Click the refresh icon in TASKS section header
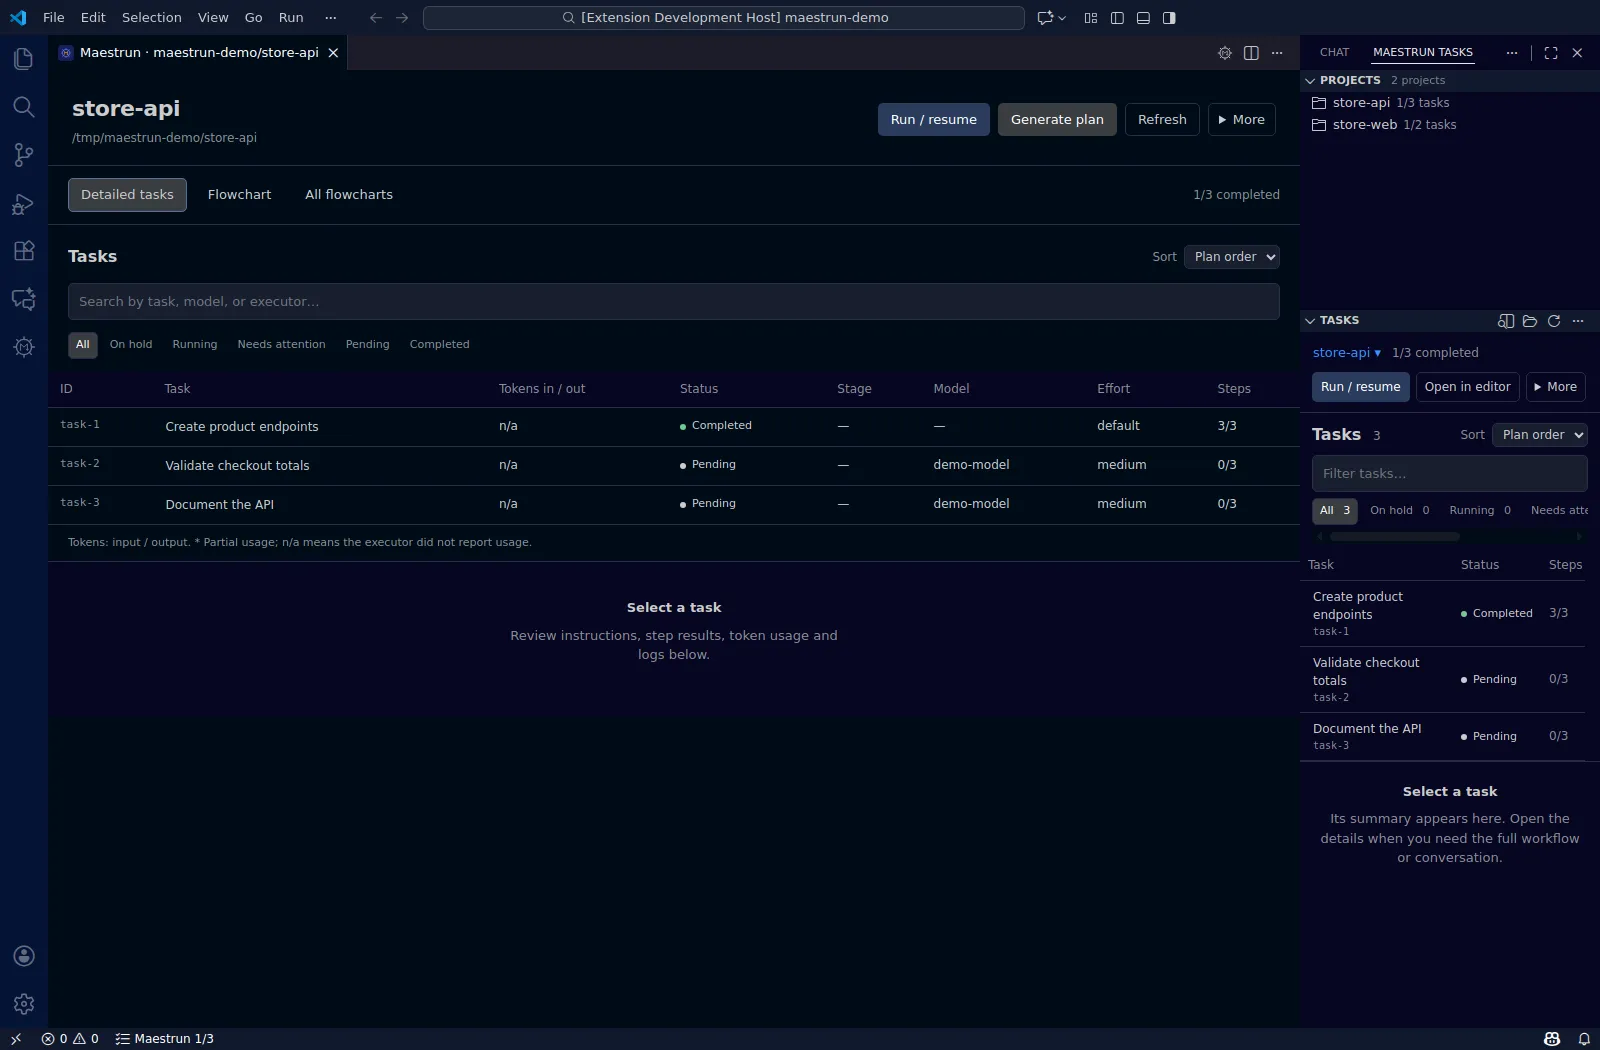This screenshot has width=1600, height=1050. 1554,321
